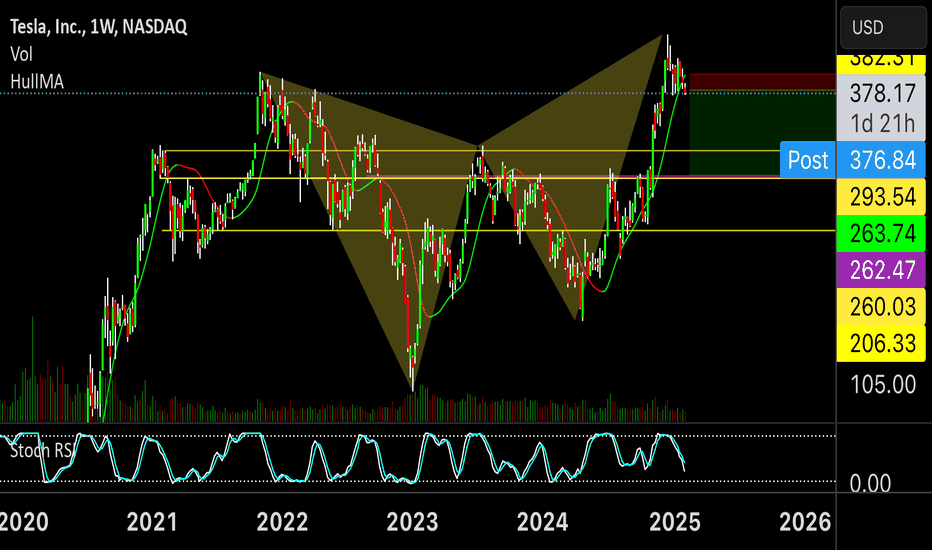Click the 0.00 Stoch RSI axis value

(870, 483)
